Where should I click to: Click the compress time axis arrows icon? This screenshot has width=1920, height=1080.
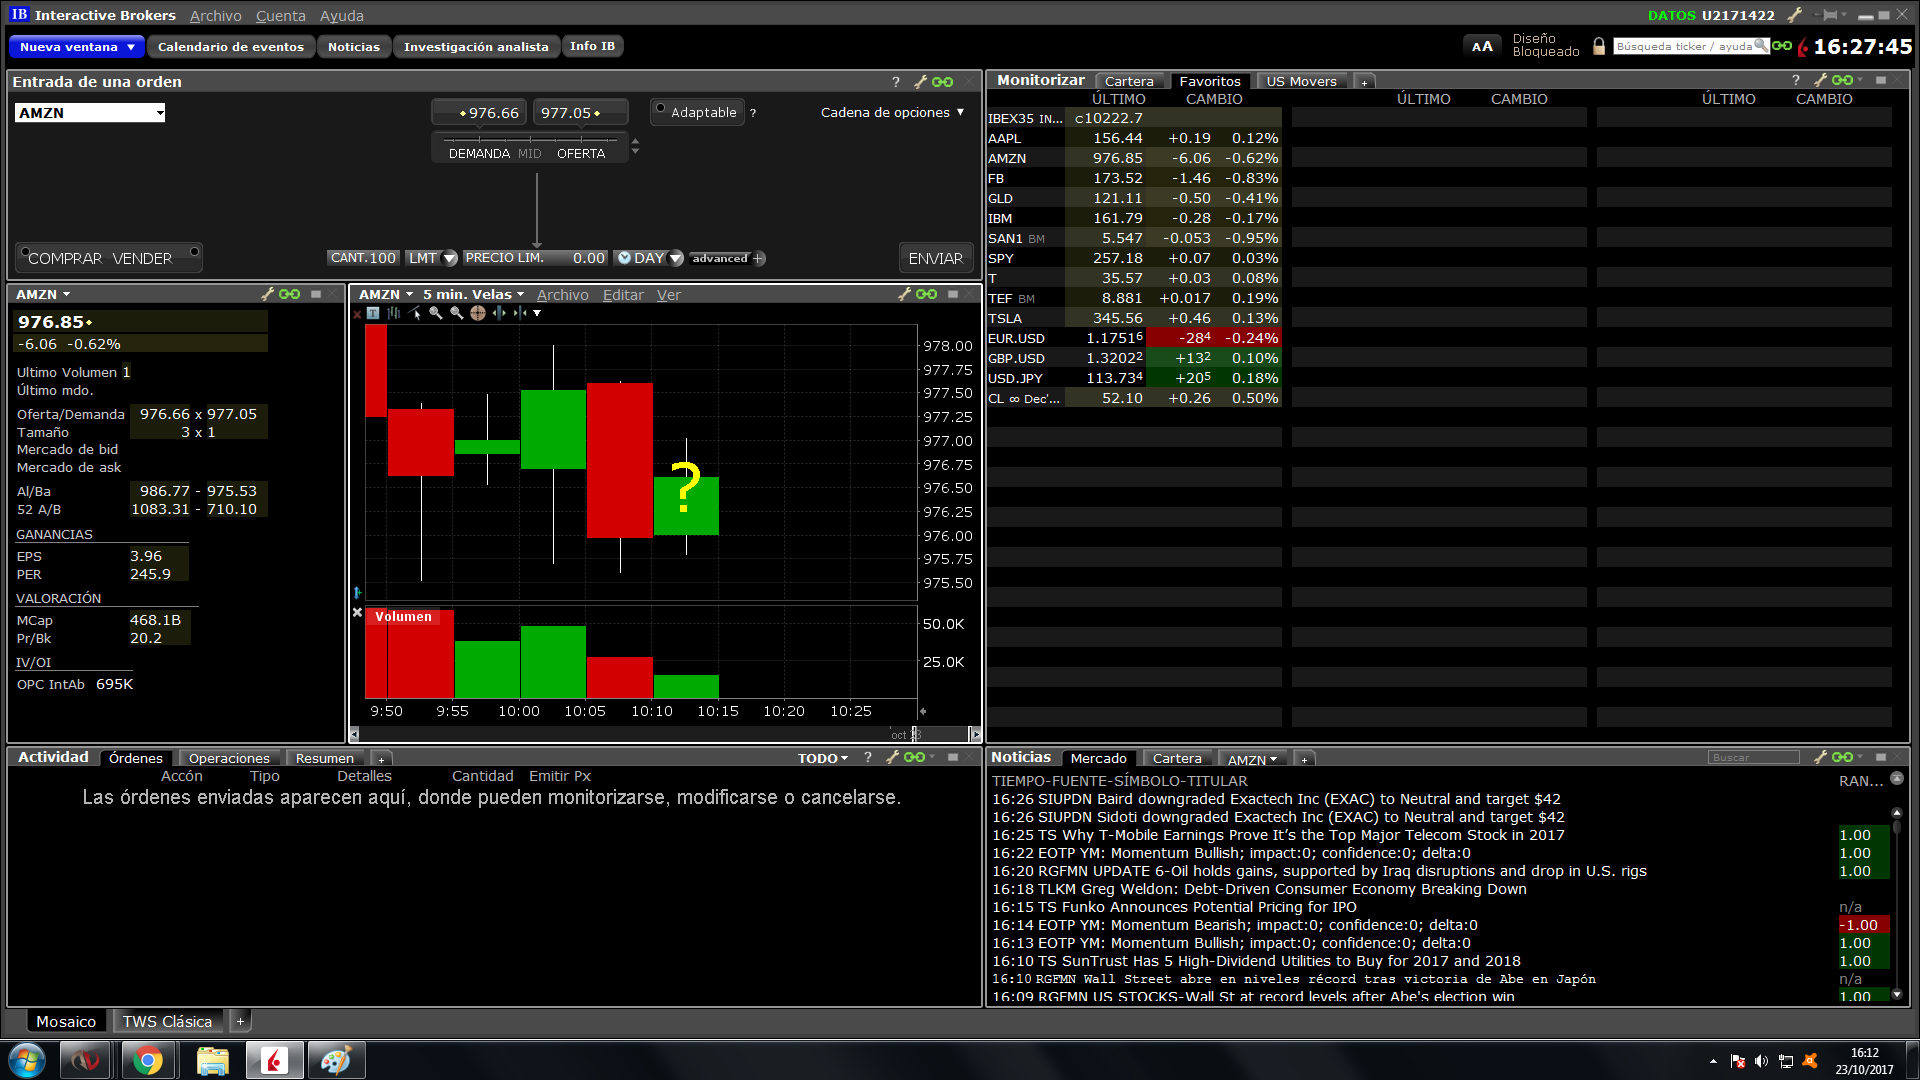(x=520, y=313)
